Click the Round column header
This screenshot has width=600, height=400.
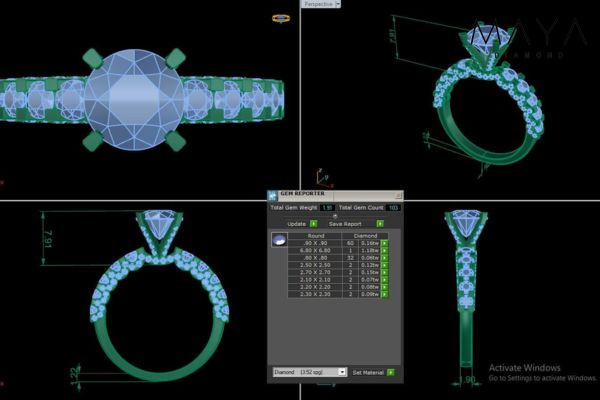(x=315, y=235)
